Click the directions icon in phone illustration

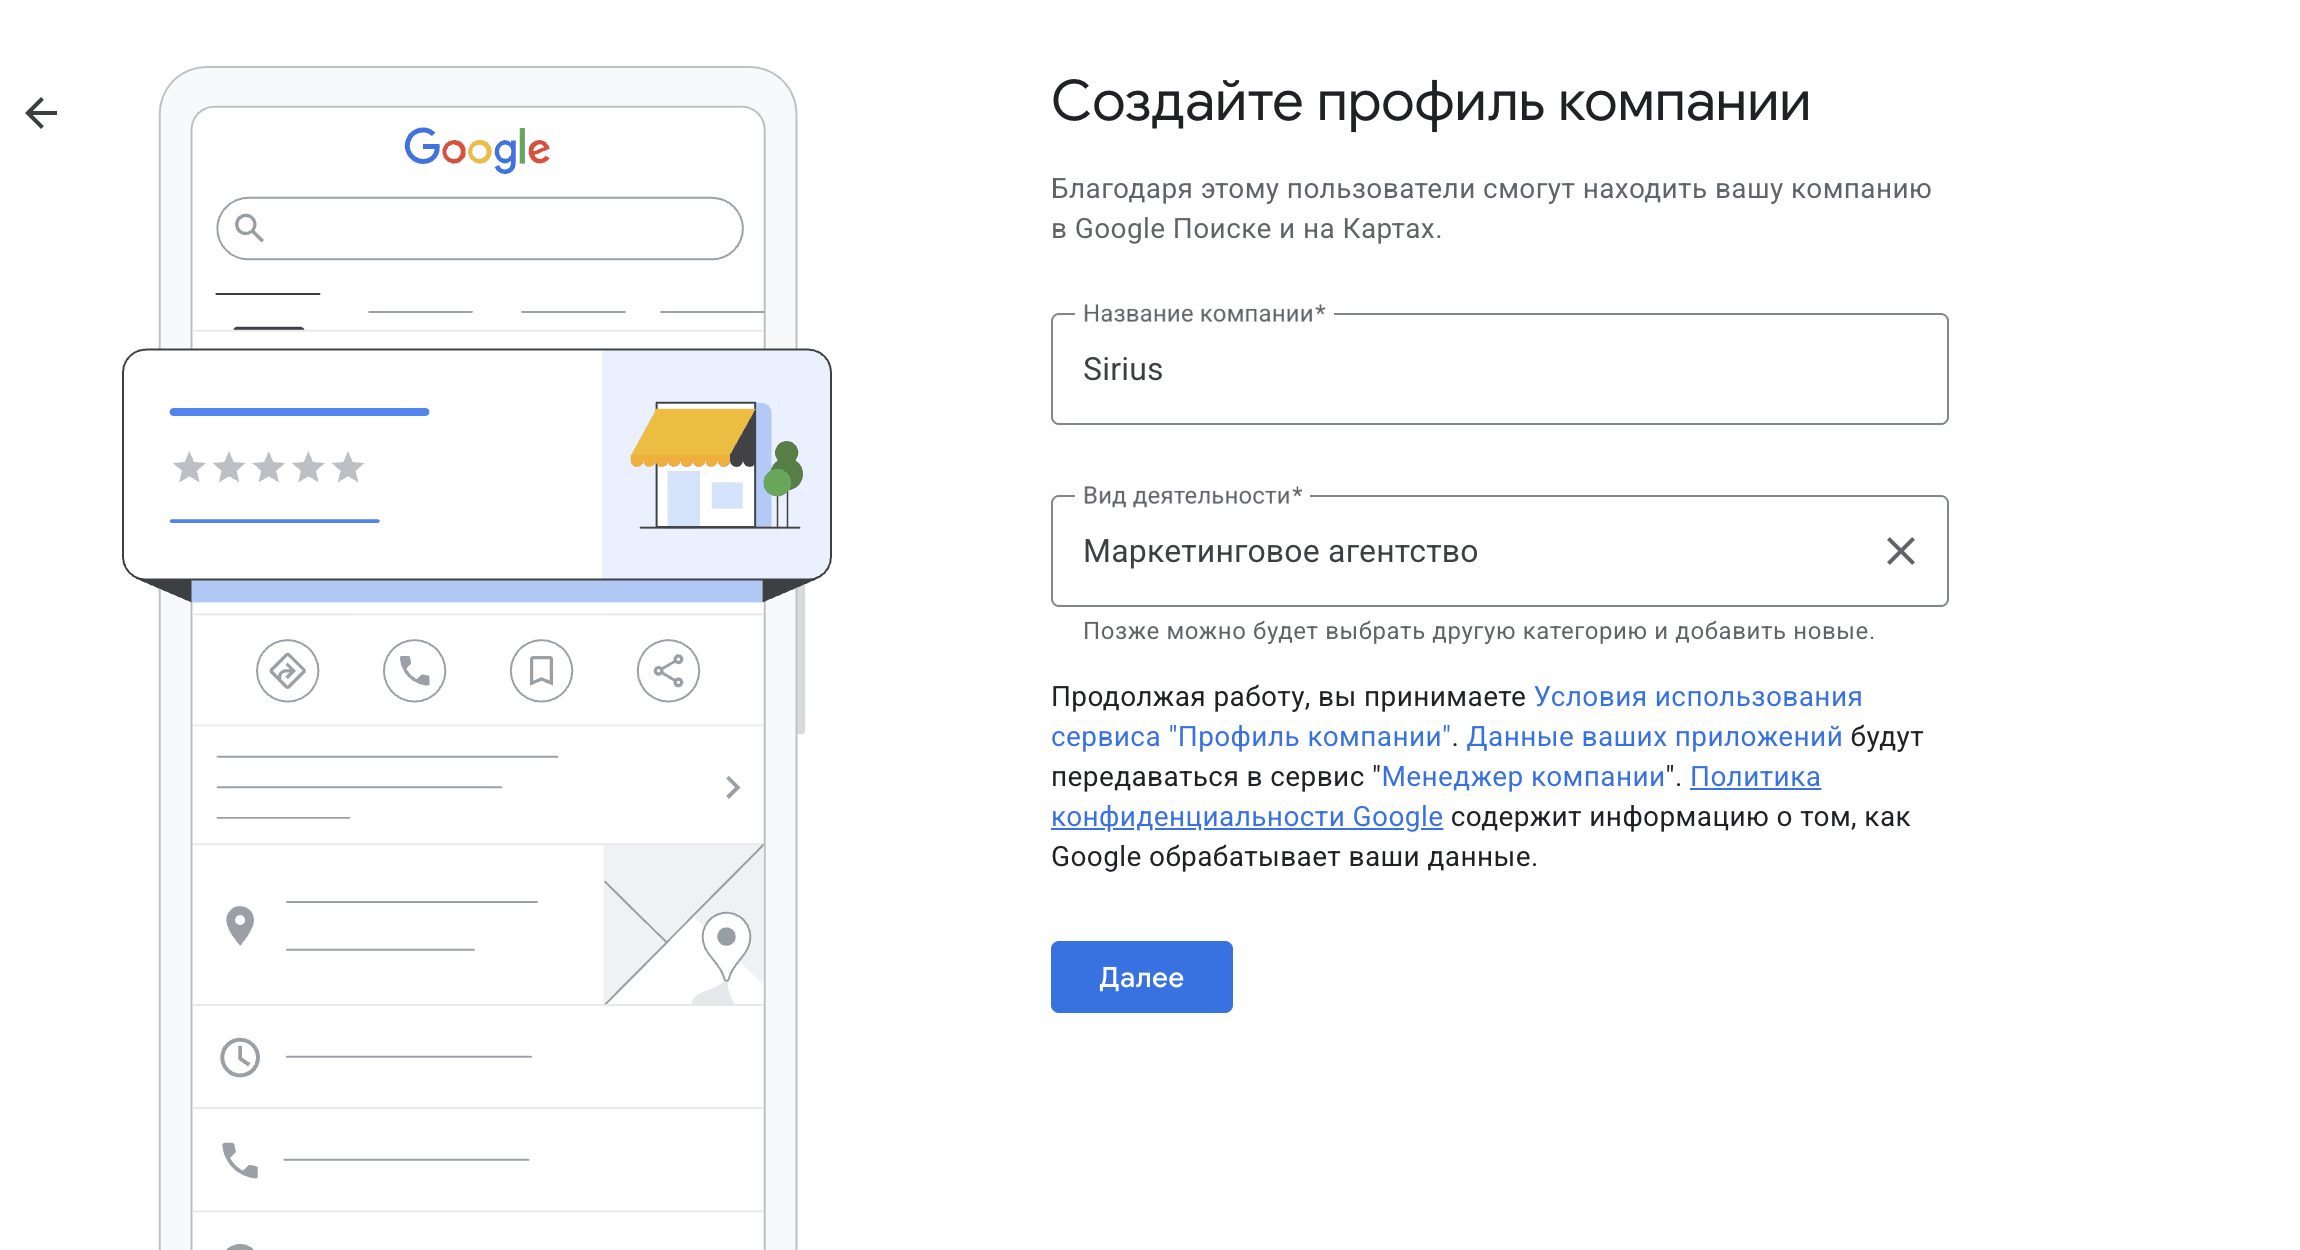click(x=287, y=670)
